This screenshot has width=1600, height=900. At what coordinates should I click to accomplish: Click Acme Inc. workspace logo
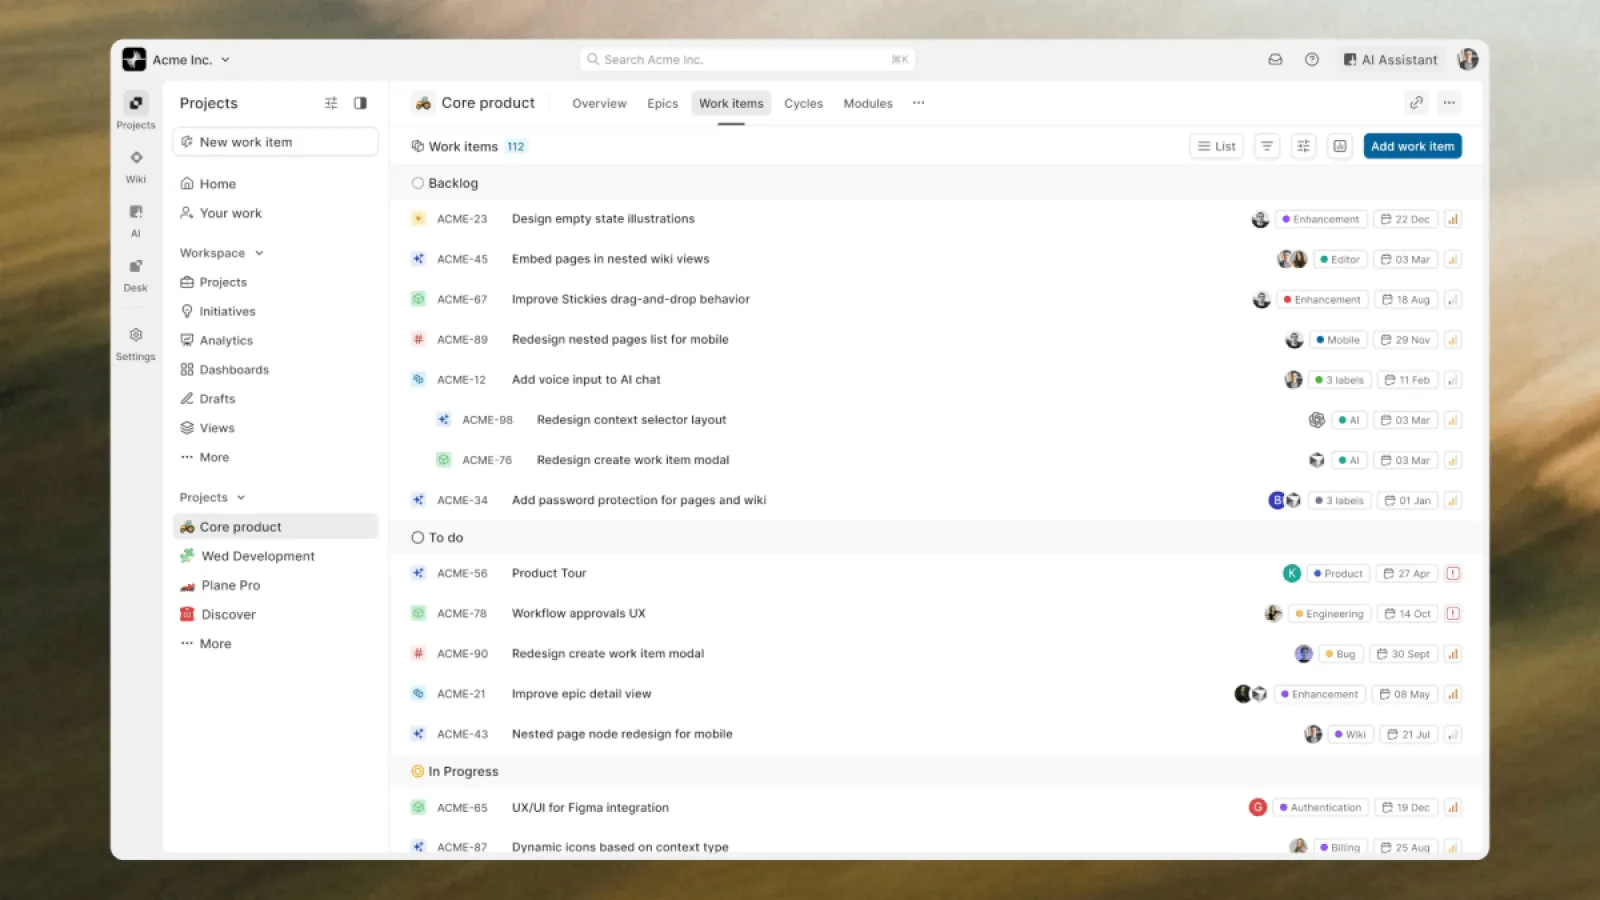point(134,60)
